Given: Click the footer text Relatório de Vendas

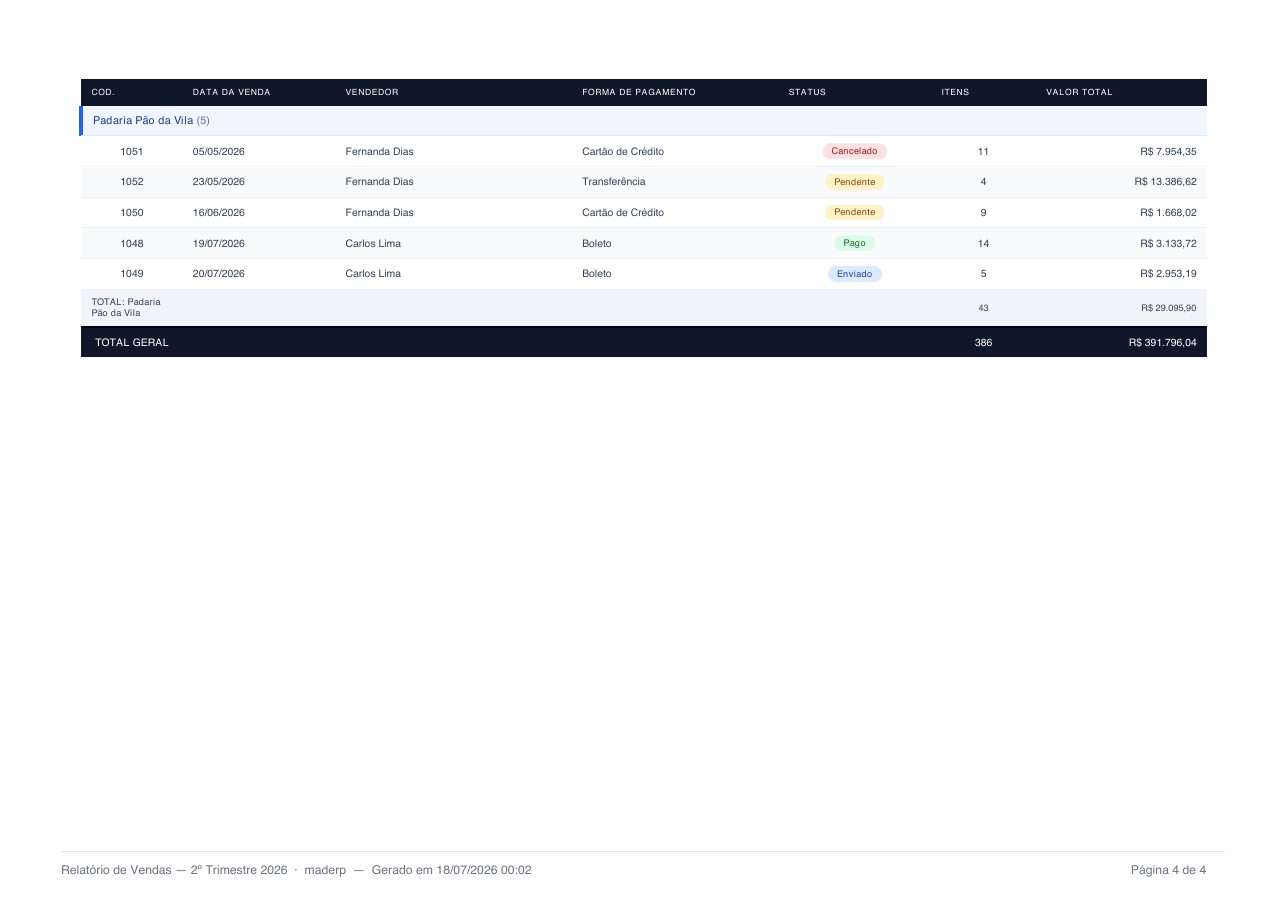Looking at the screenshot, I should coord(116,870).
